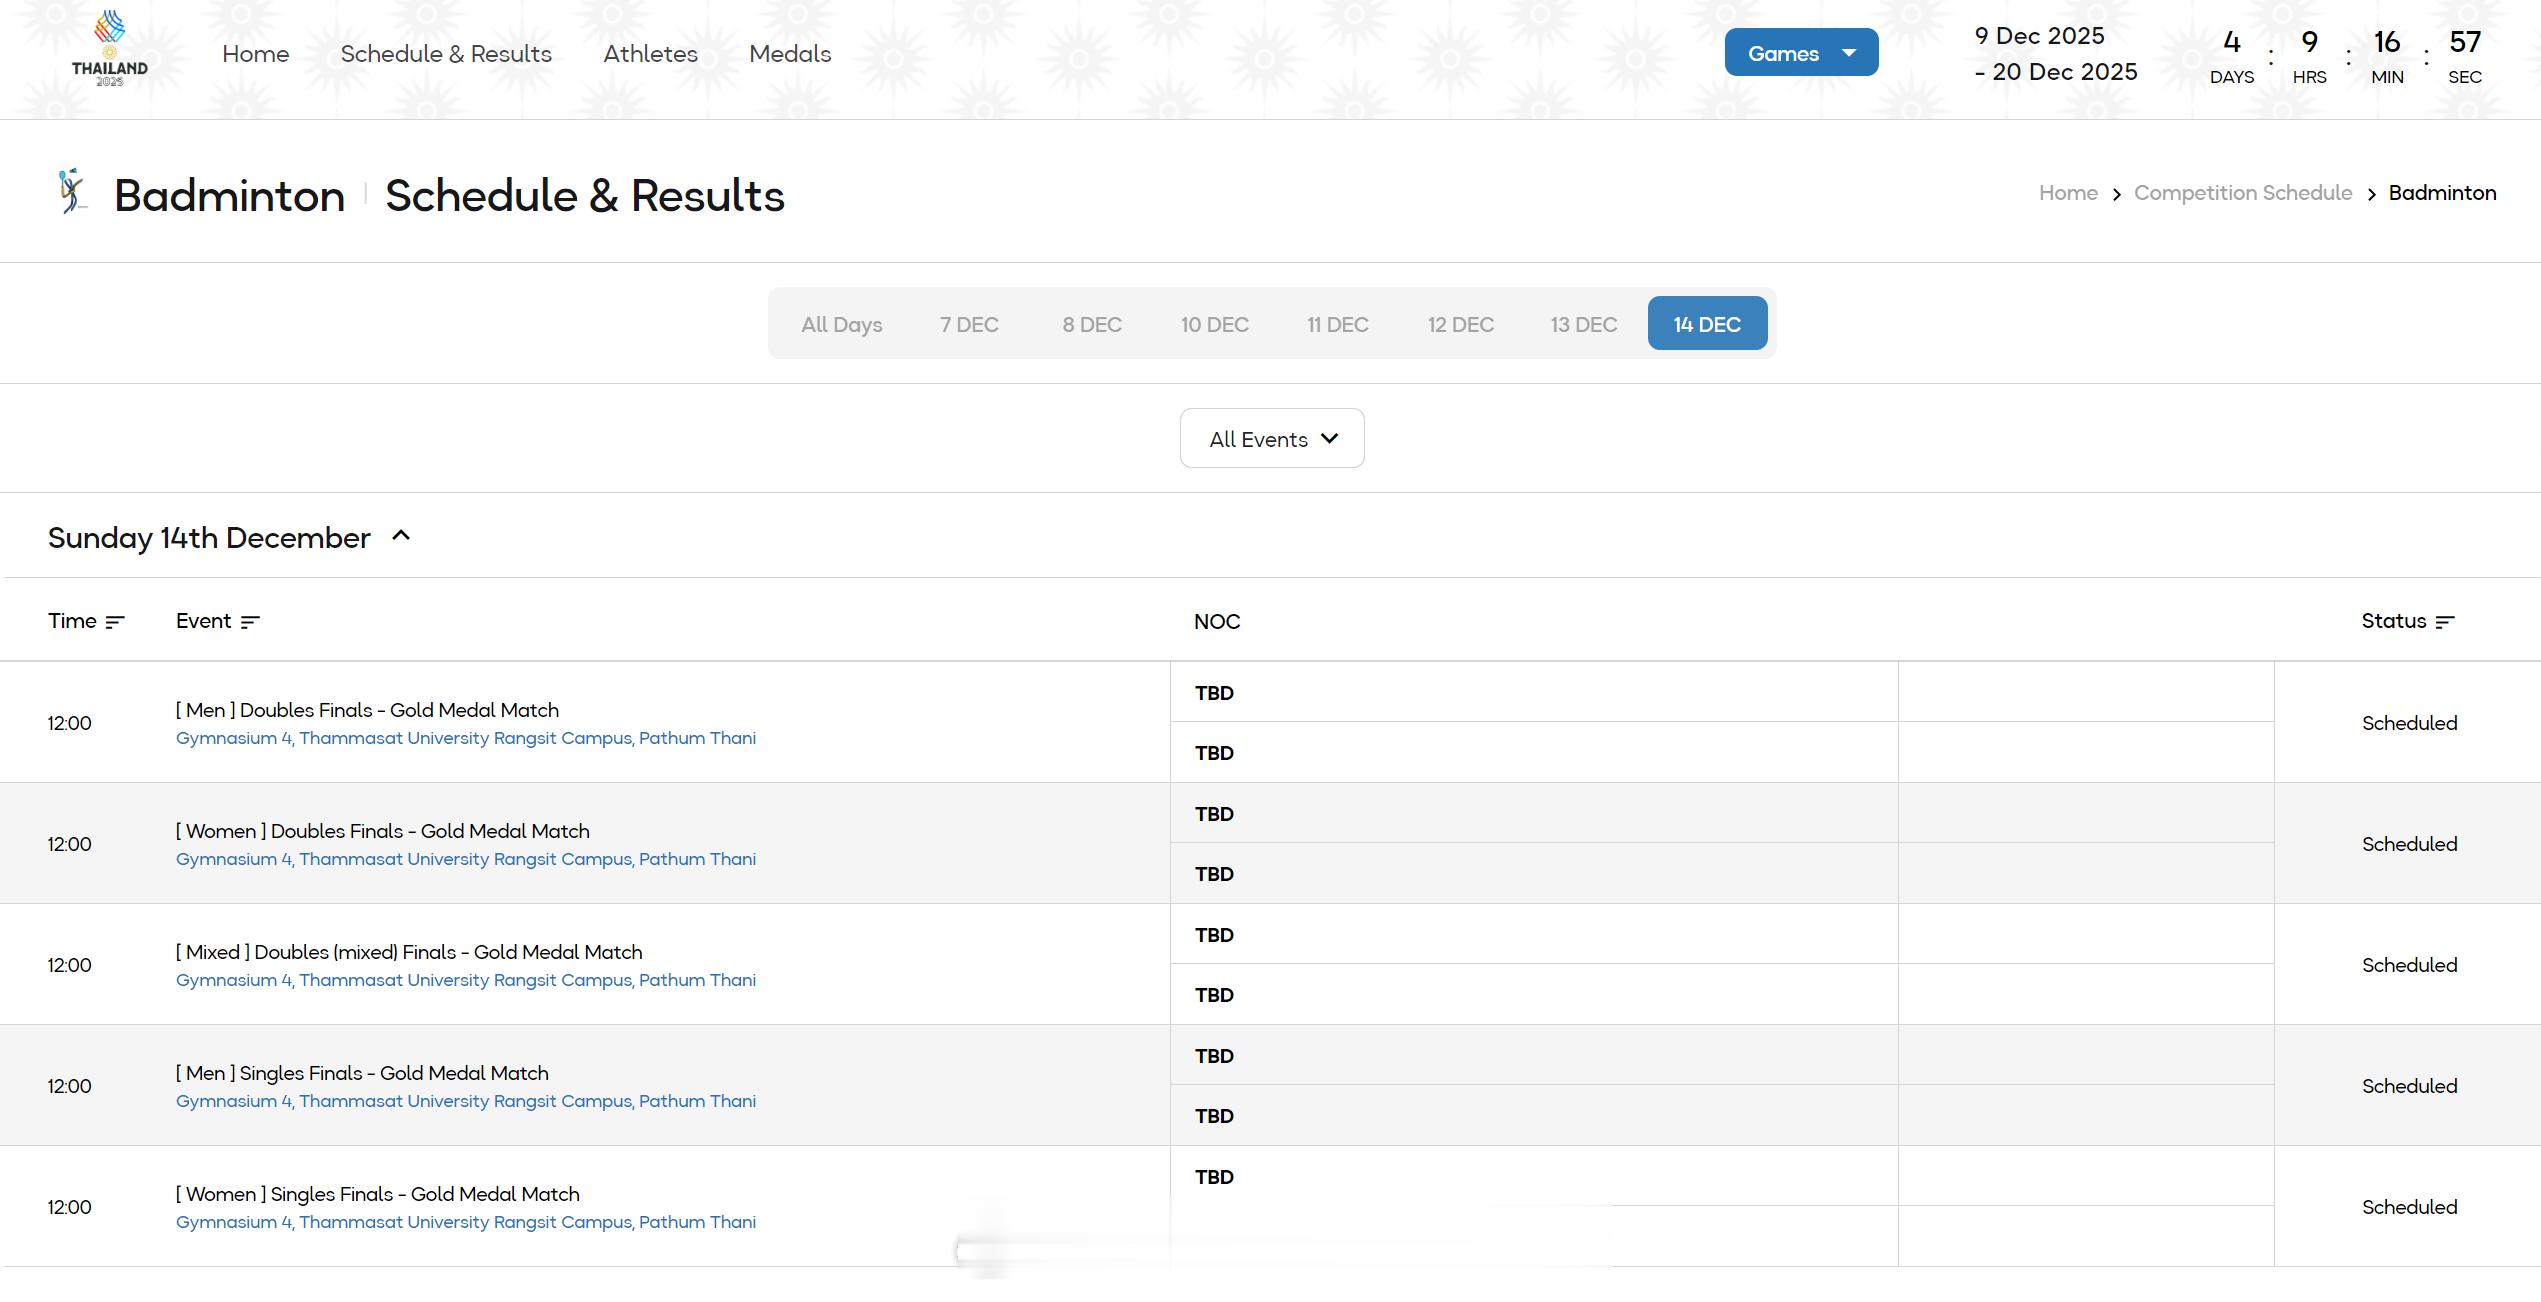Viewport: 2541px width, 1302px height.
Task: Go to the Medals page
Action: (789, 54)
